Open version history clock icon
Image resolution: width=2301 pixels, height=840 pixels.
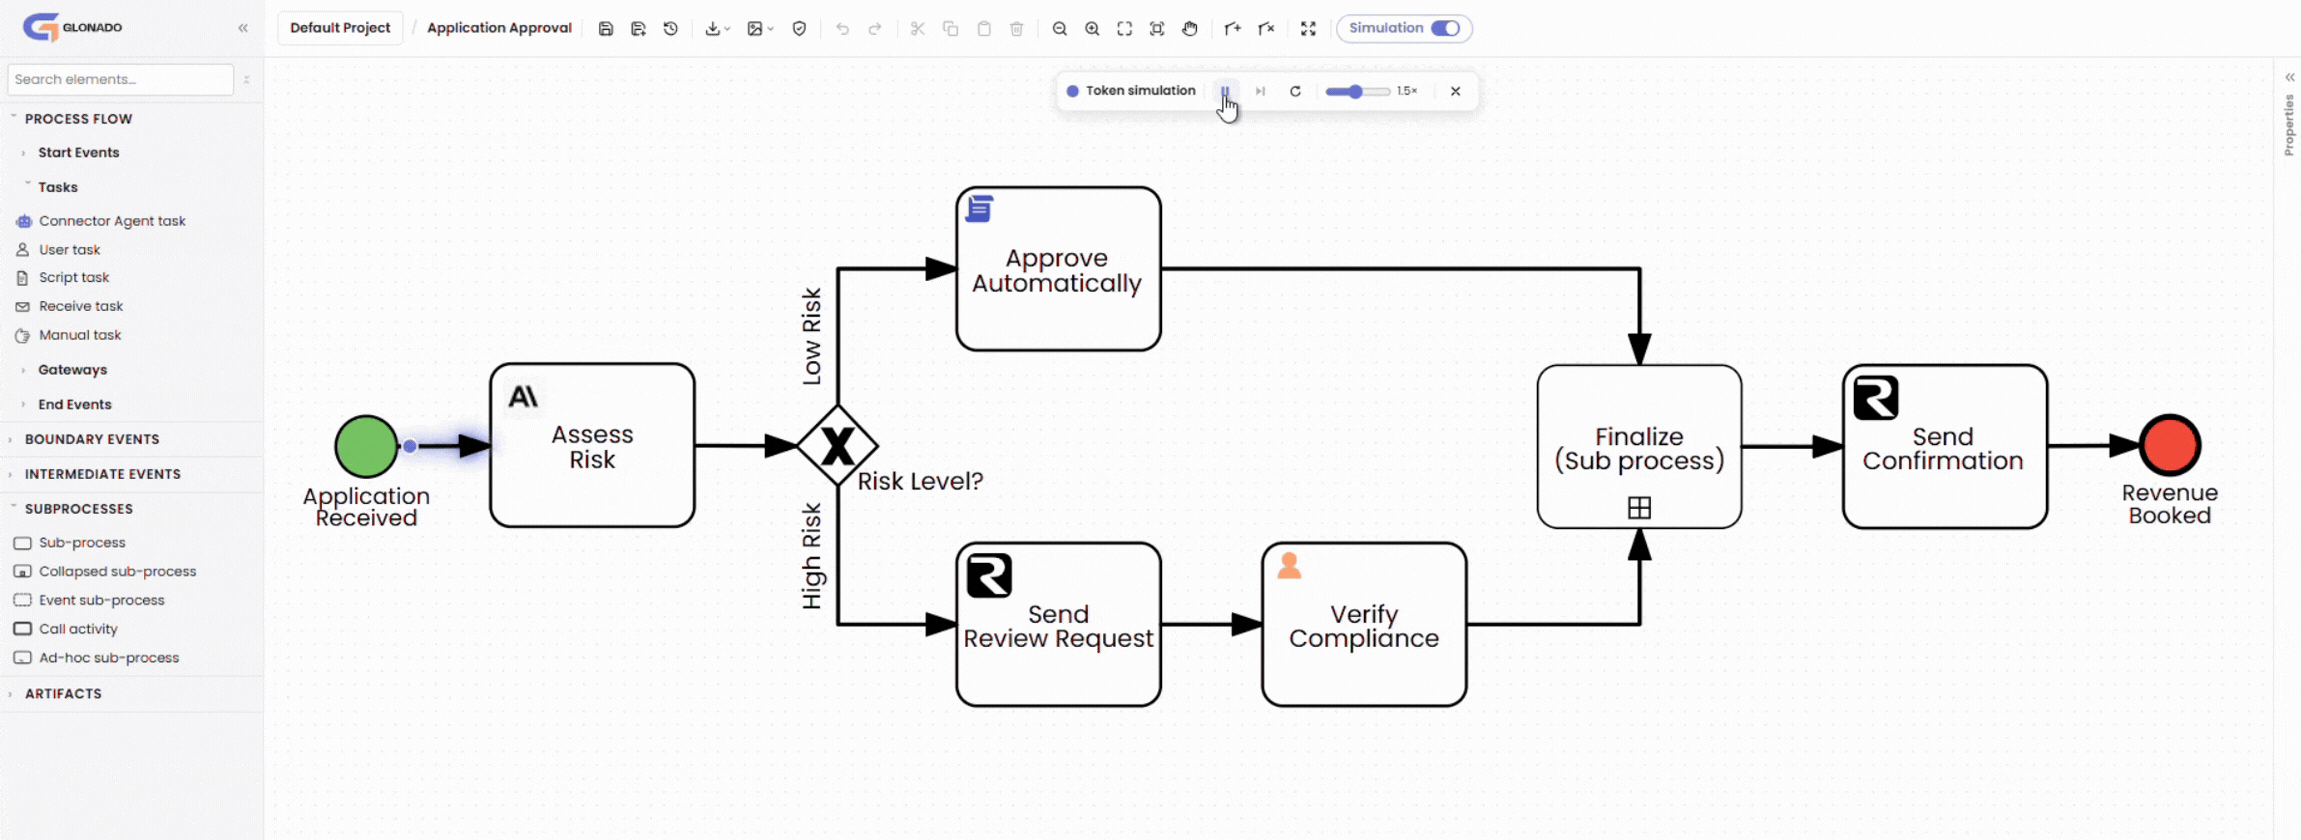[671, 29]
